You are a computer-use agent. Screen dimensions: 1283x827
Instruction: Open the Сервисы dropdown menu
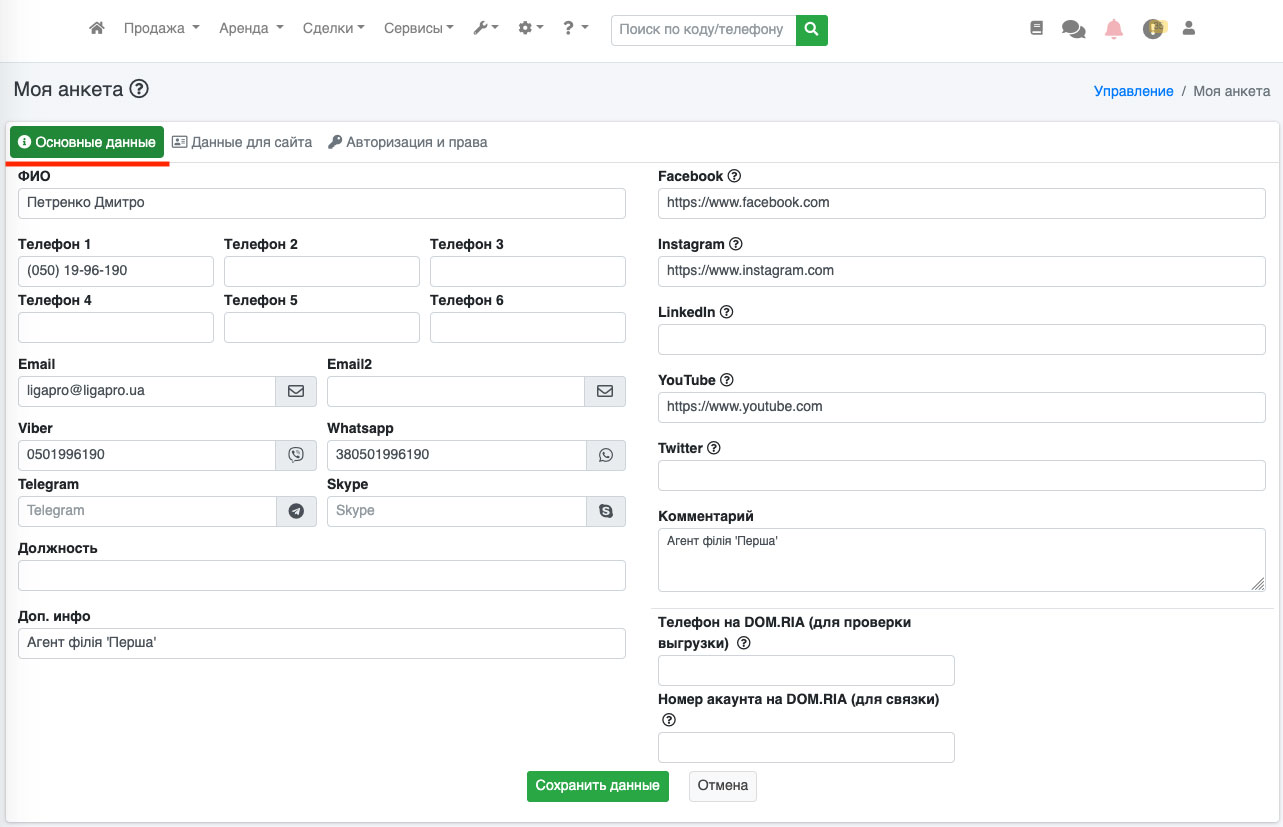(x=418, y=29)
